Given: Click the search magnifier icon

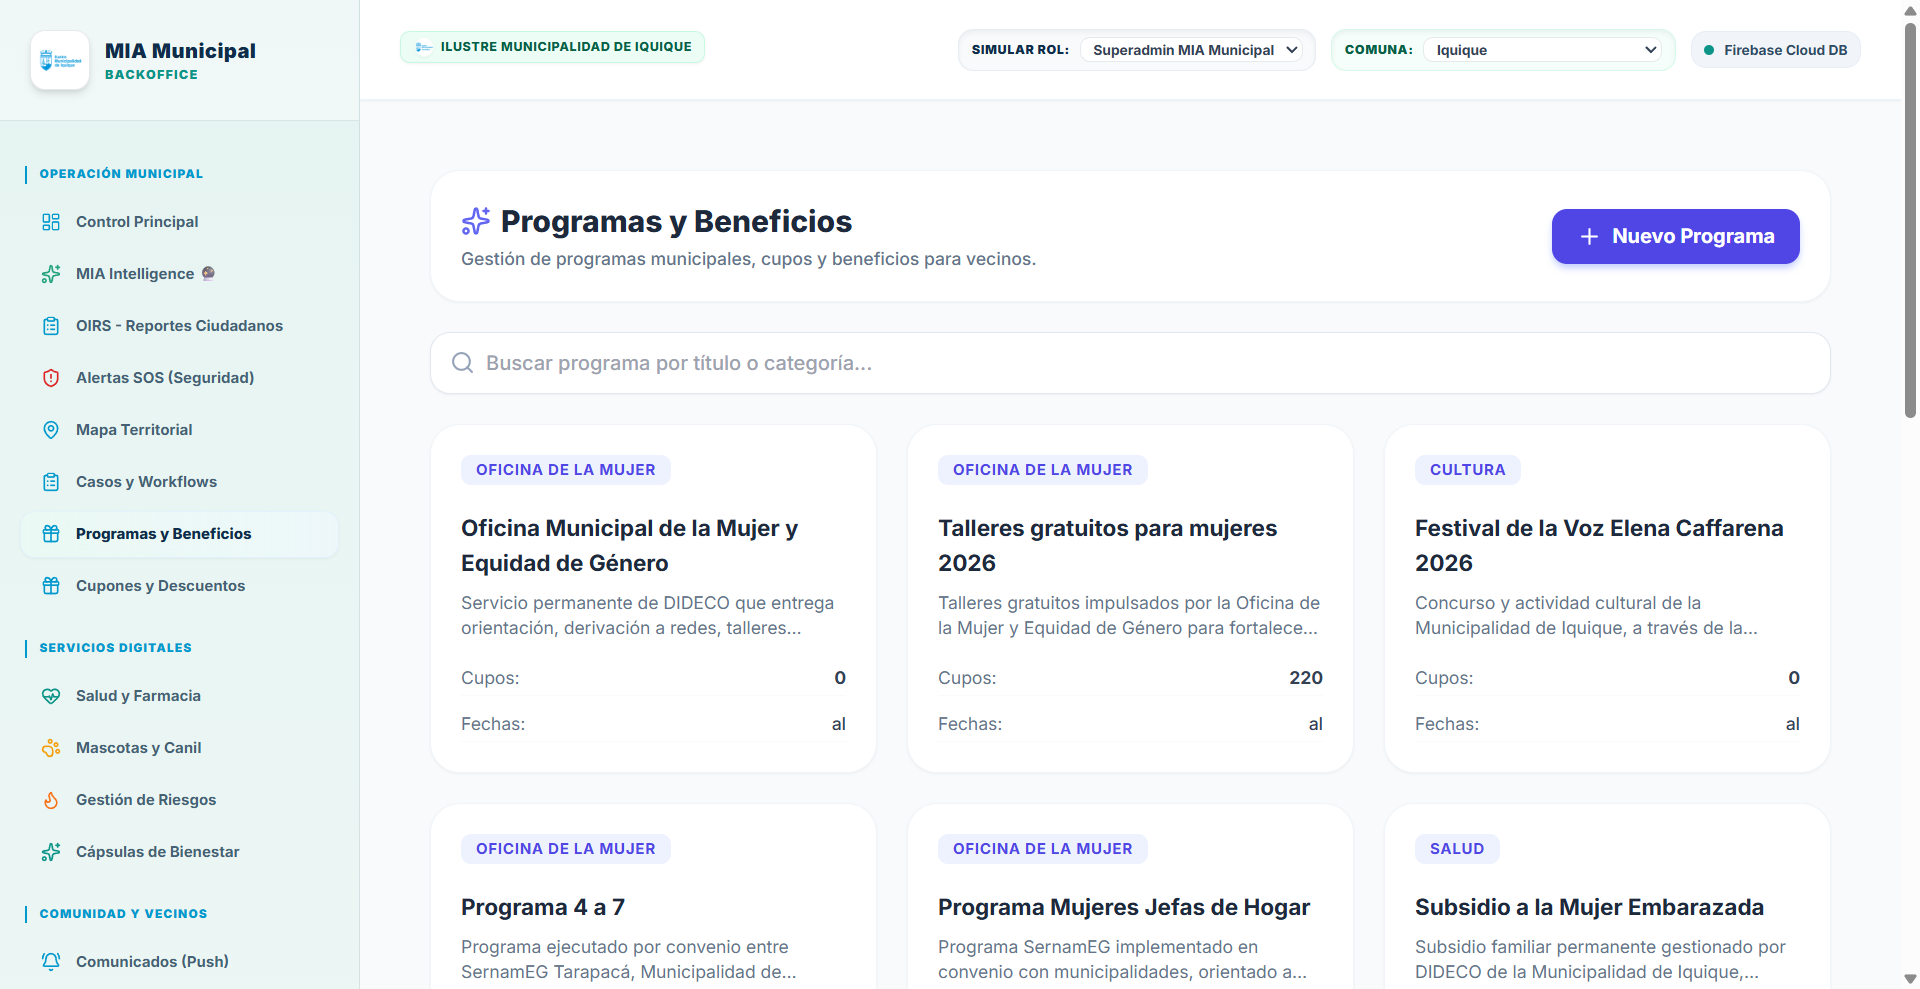Looking at the screenshot, I should click(462, 362).
